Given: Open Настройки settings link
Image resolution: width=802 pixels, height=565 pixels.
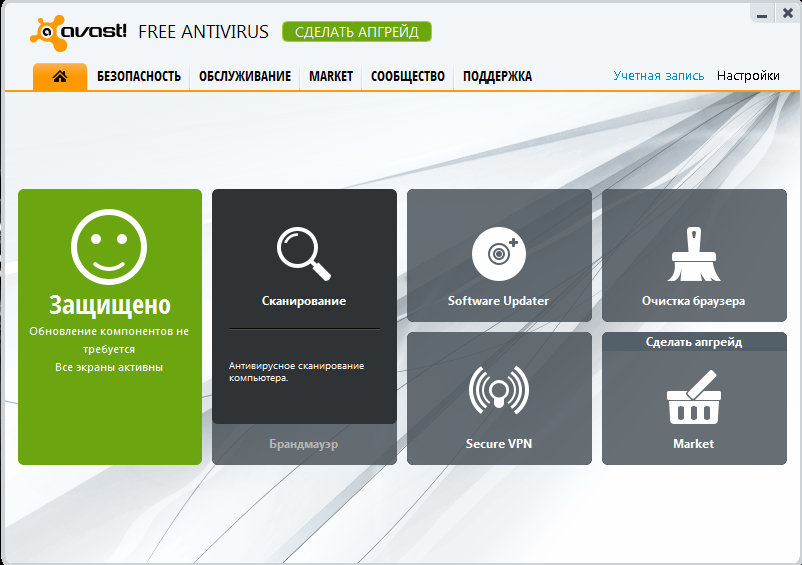Looking at the screenshot, I should coord(748,76).
